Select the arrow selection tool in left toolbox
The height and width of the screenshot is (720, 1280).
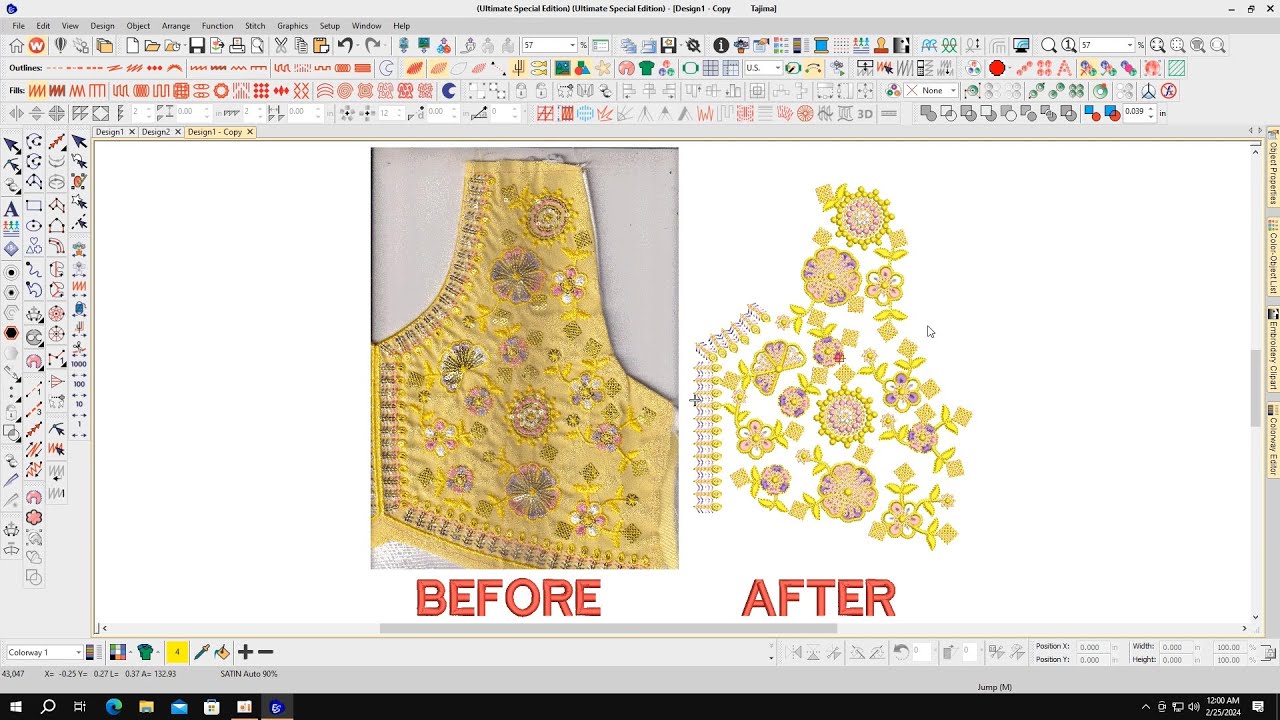pyautogui.click(x=11, y=145)
